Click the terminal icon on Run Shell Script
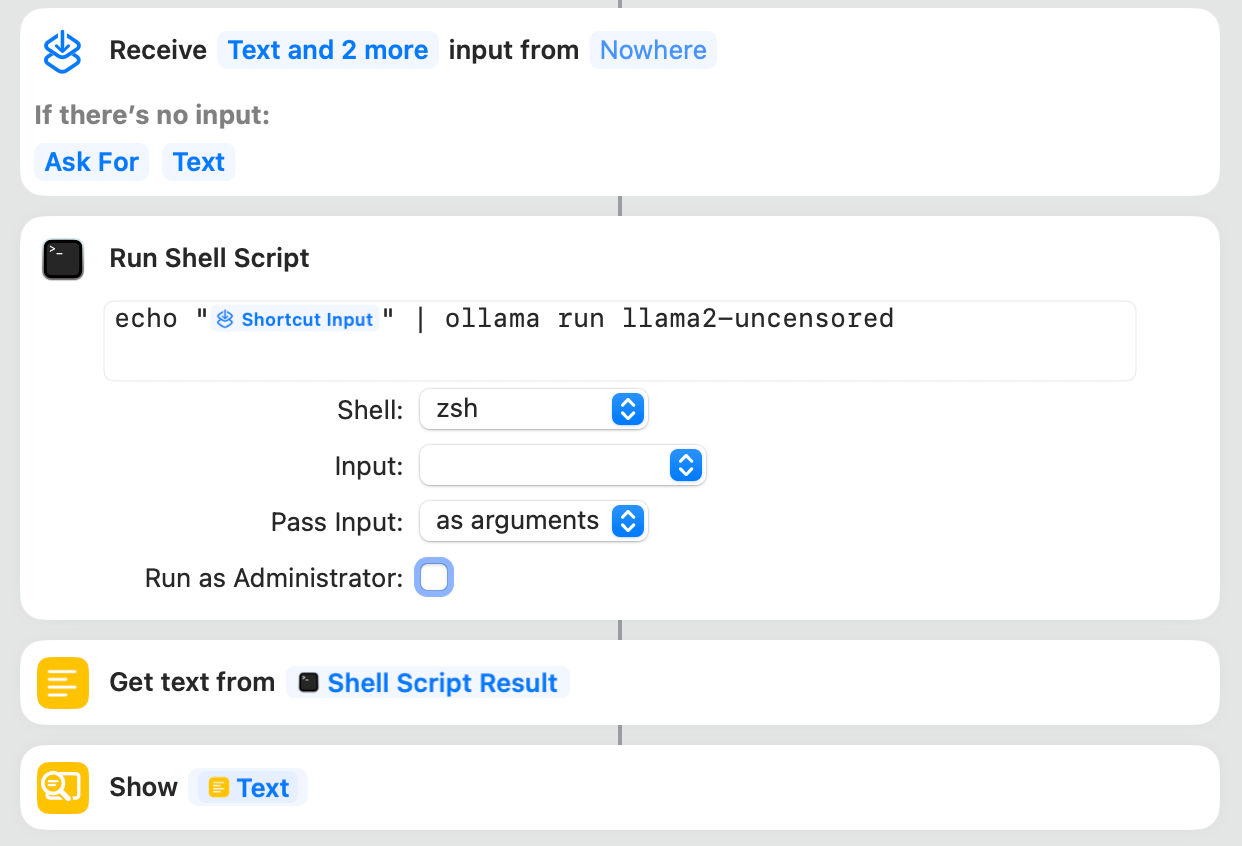 (x=62, y=259)
